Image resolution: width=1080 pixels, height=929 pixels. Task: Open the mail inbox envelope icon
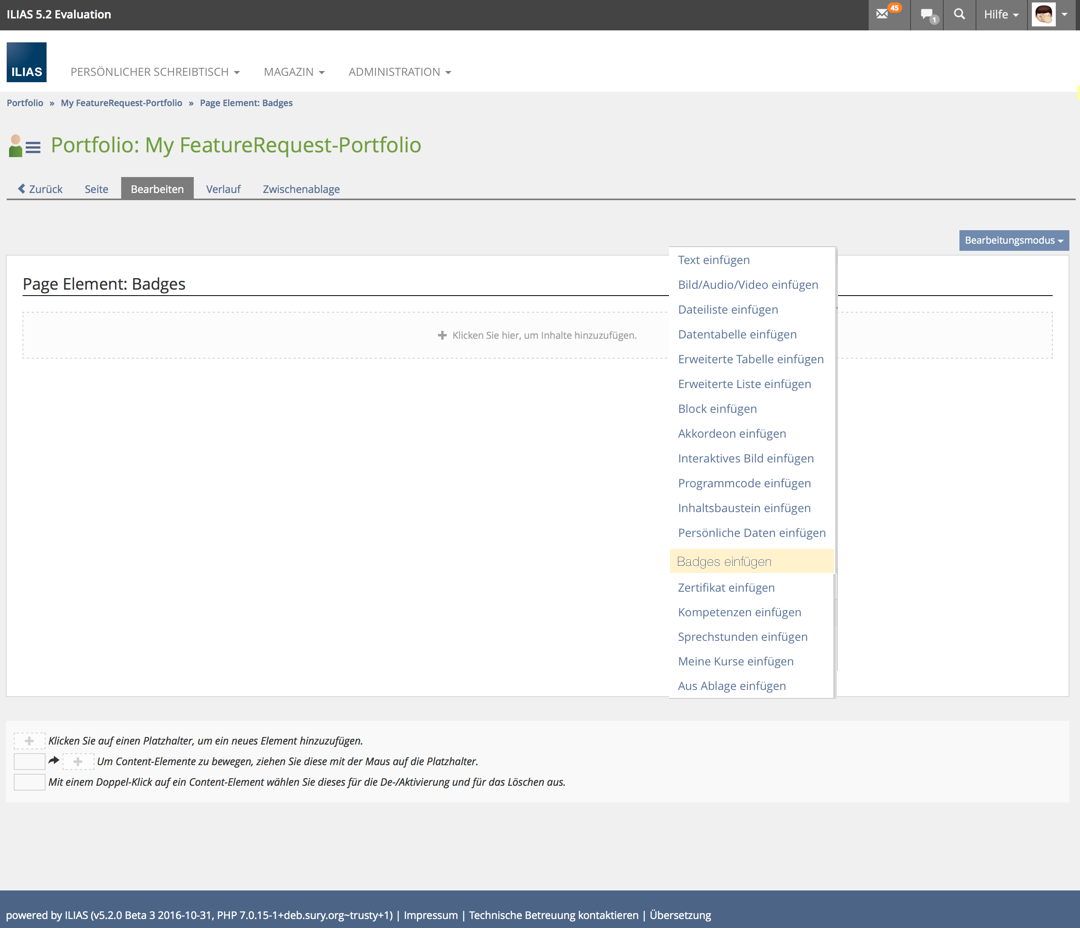click(883, 14)
